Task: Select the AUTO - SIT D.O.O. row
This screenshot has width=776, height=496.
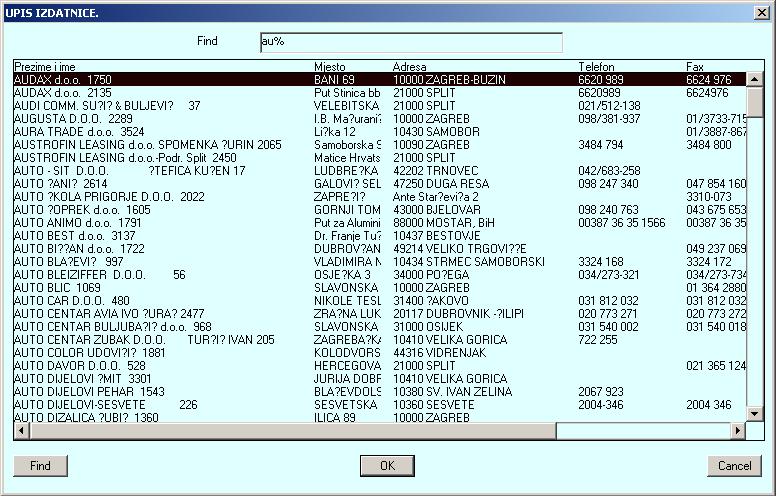Action: 380,171
